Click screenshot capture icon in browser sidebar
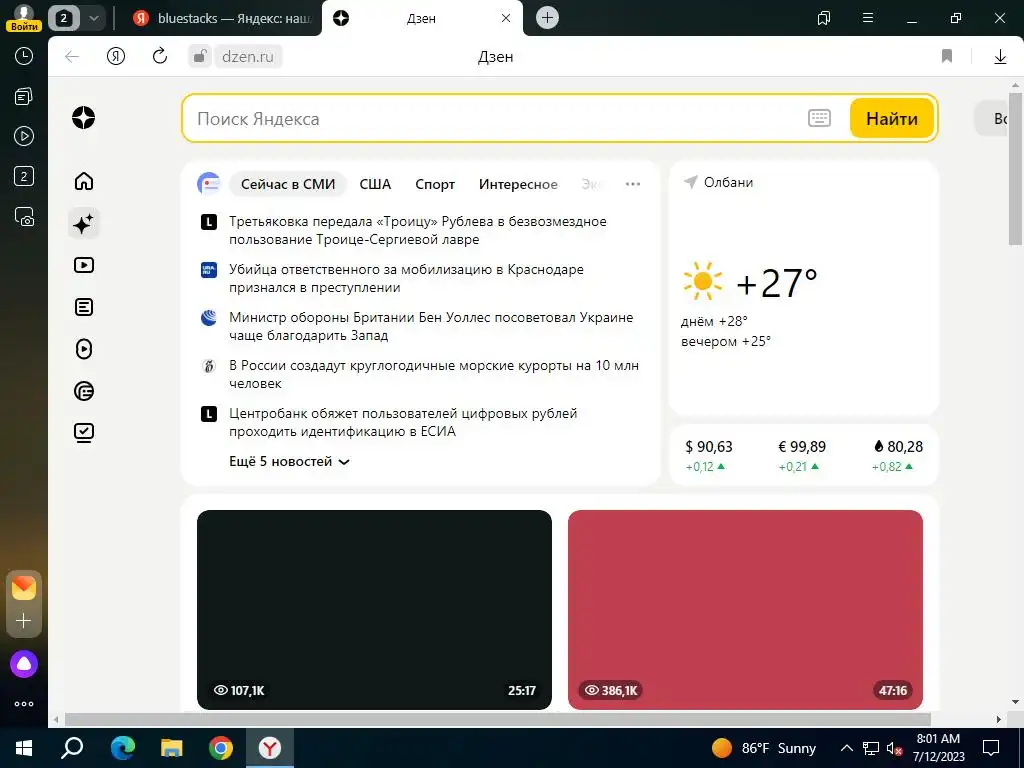The image size is (1024, 768). 24,216
